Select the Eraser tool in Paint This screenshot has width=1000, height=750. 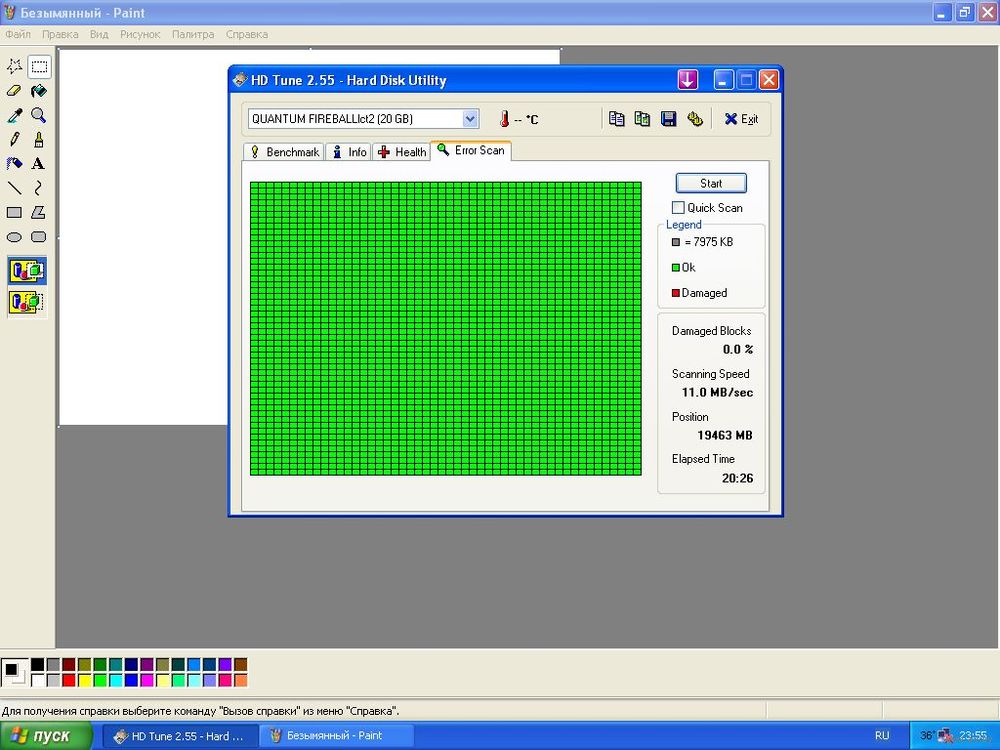(14, 91)
